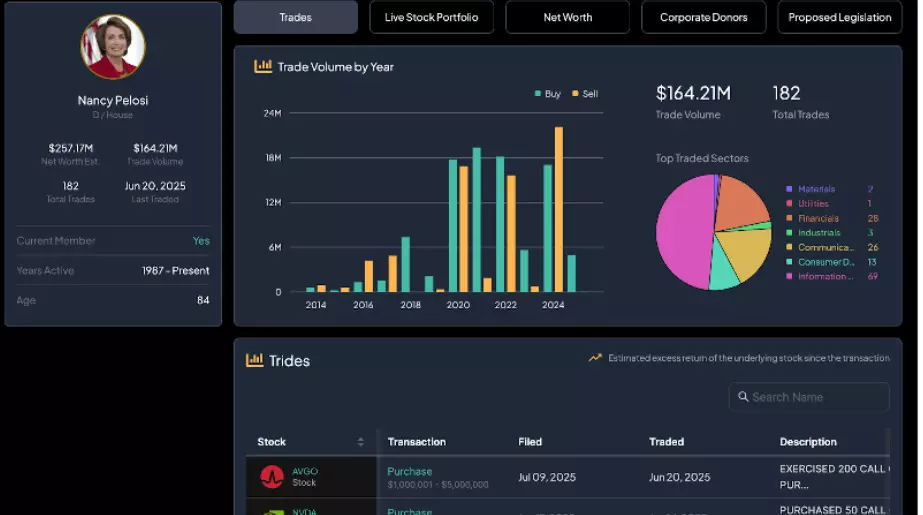
Task: Click the green Industrials legend marker
Action: click(789, 233)
